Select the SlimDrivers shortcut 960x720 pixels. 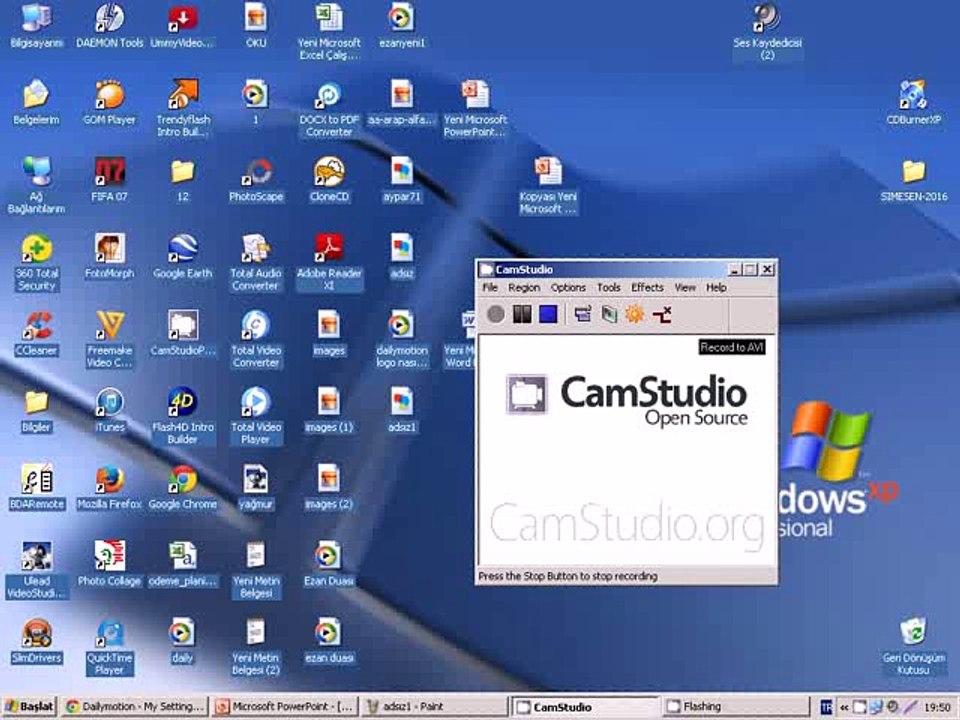(x=37, y=641)
